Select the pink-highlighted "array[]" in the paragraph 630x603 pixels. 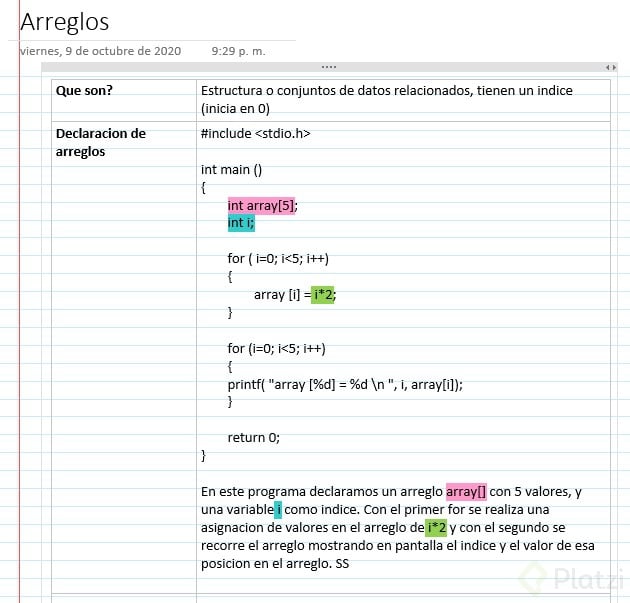(x=466, y=492)
